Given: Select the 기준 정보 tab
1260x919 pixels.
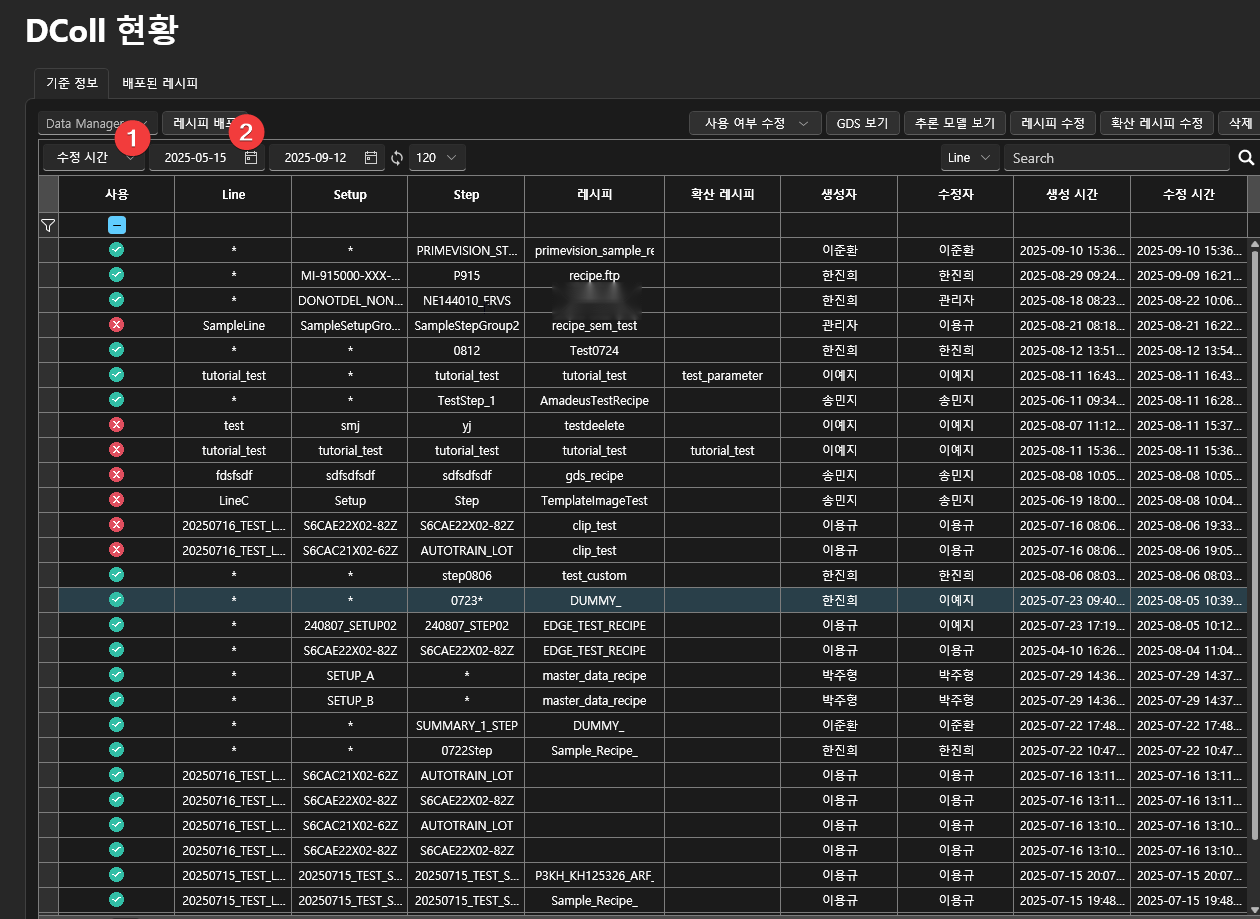Looking at the screenshot, I should (x=72, y=83).
